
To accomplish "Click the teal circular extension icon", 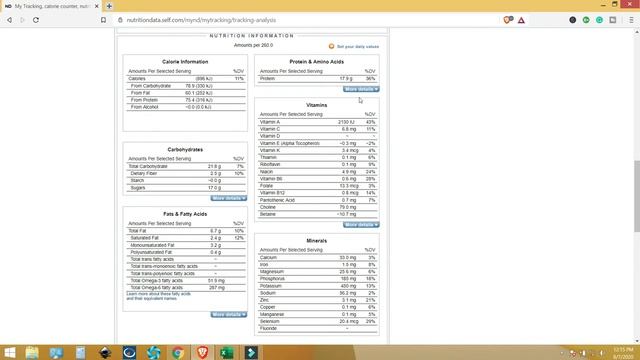I will [600, 20].
